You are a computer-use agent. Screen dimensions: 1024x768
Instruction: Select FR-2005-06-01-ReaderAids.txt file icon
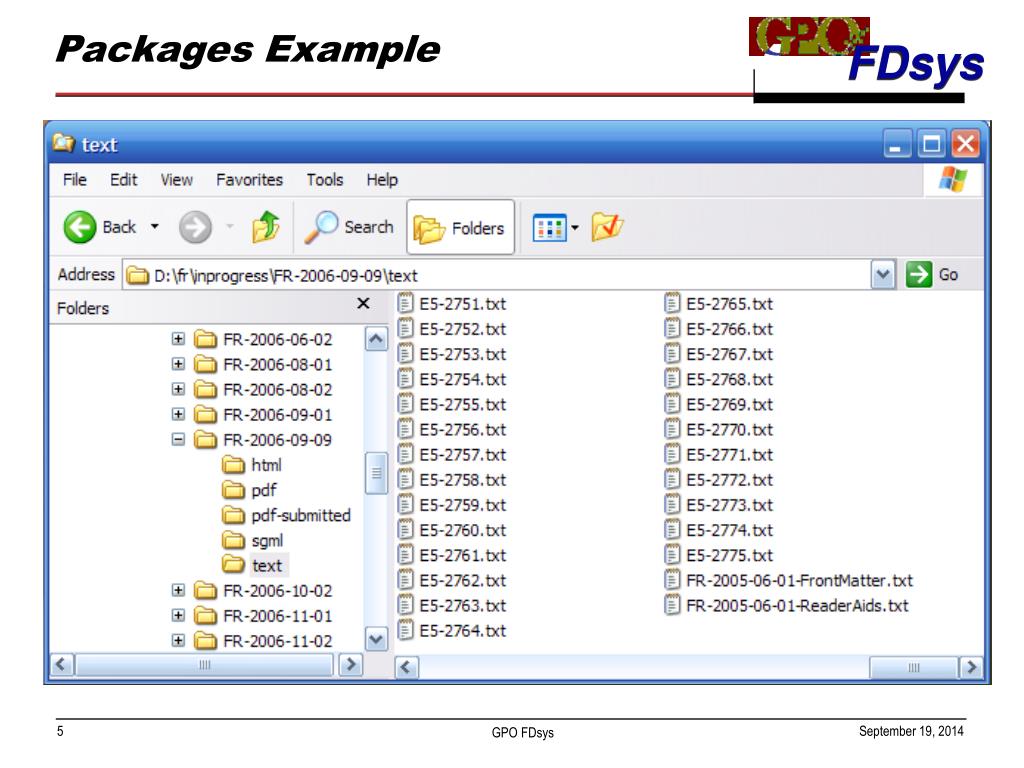click(672, 605)
